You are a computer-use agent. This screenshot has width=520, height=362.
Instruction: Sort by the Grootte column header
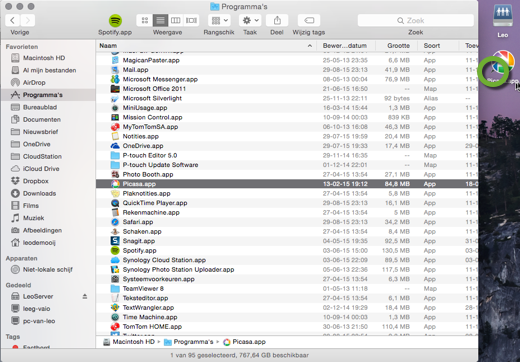397,46
